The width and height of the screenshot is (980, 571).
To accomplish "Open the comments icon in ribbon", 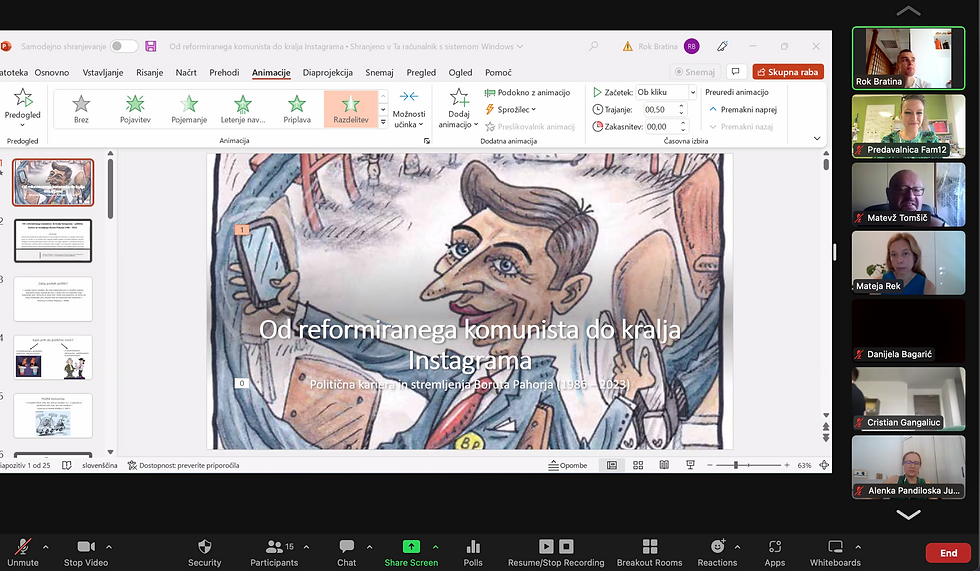I will tap(736, 72).
